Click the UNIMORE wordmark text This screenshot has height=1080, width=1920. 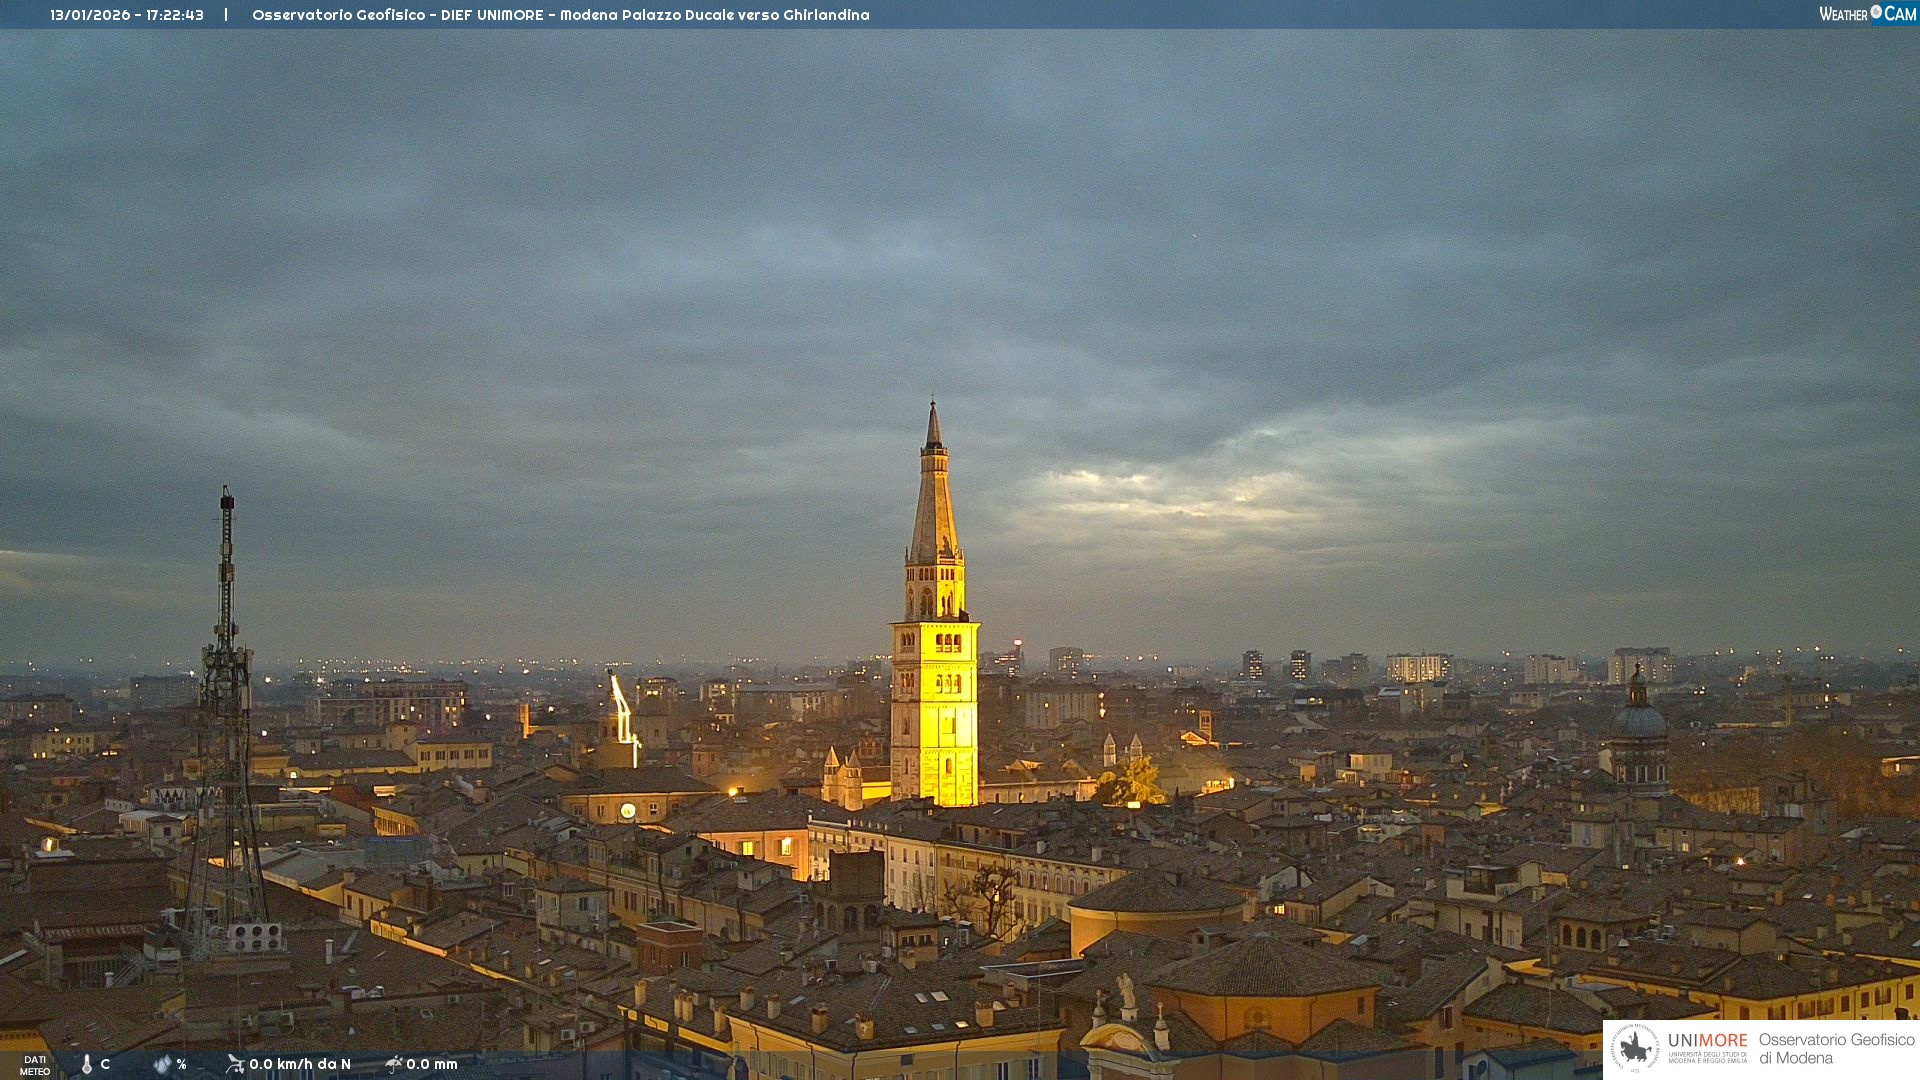click(x=1707, y=1041)
